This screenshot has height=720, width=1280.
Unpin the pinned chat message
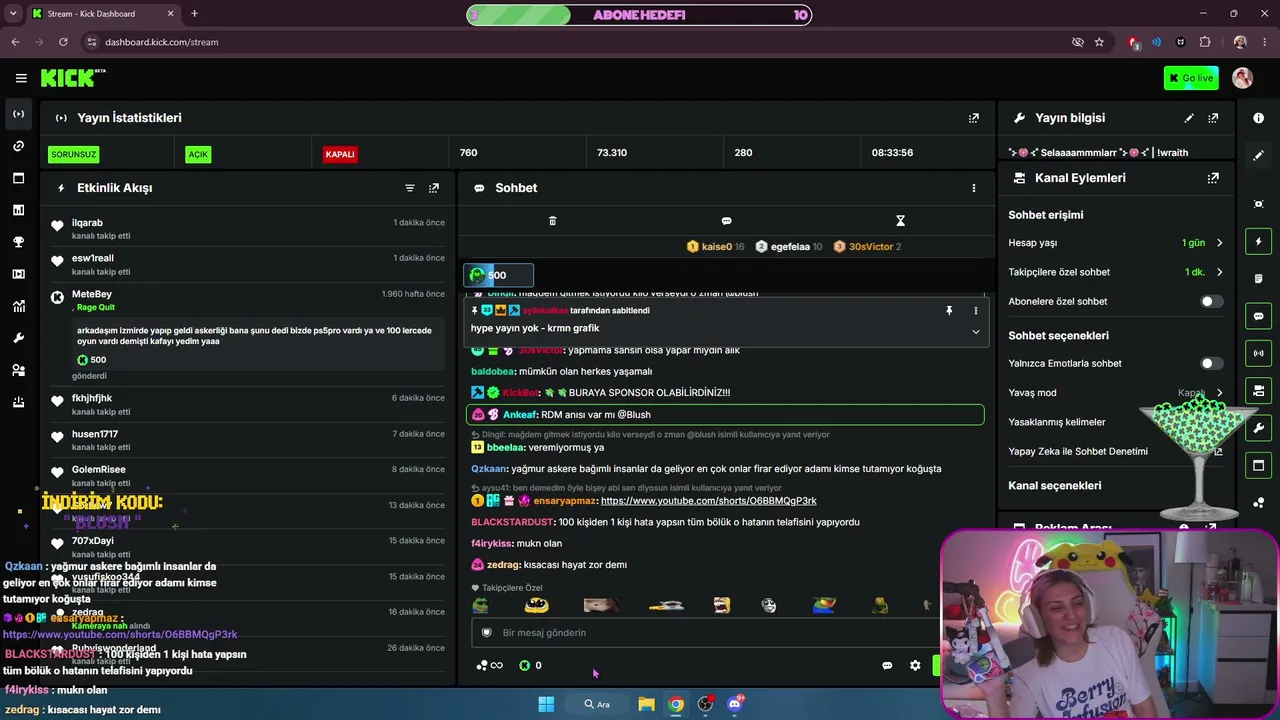949,311
